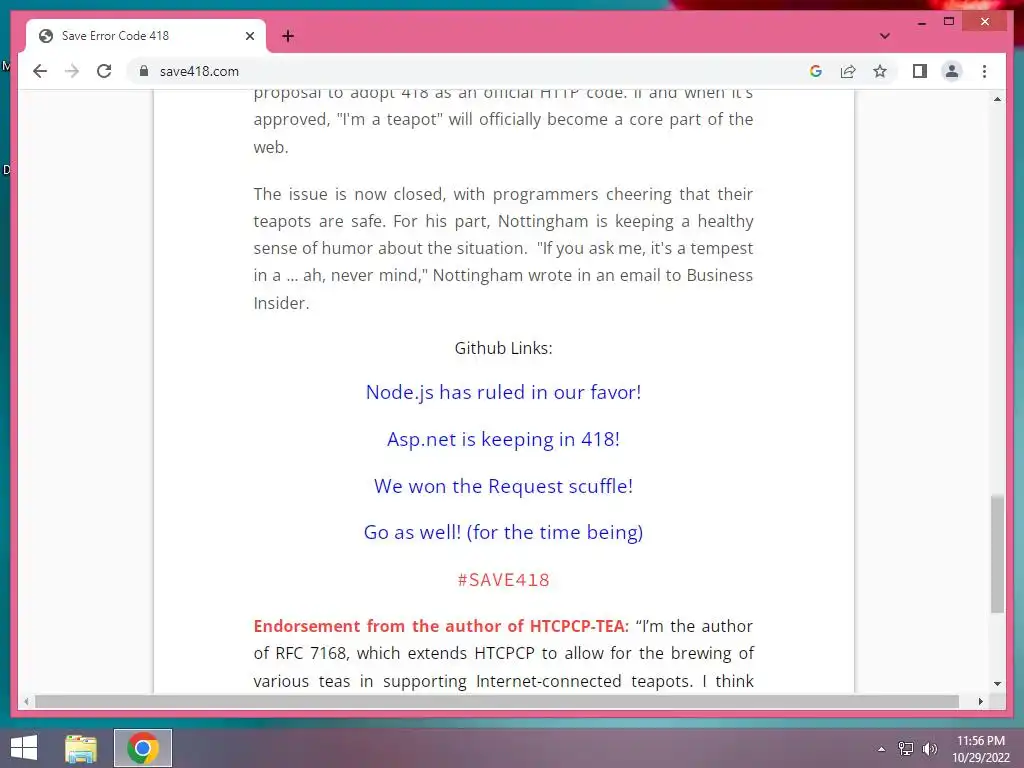Minimize the Chrome window
Screen dimensions: 1024x768
click(x=921, y=22)
